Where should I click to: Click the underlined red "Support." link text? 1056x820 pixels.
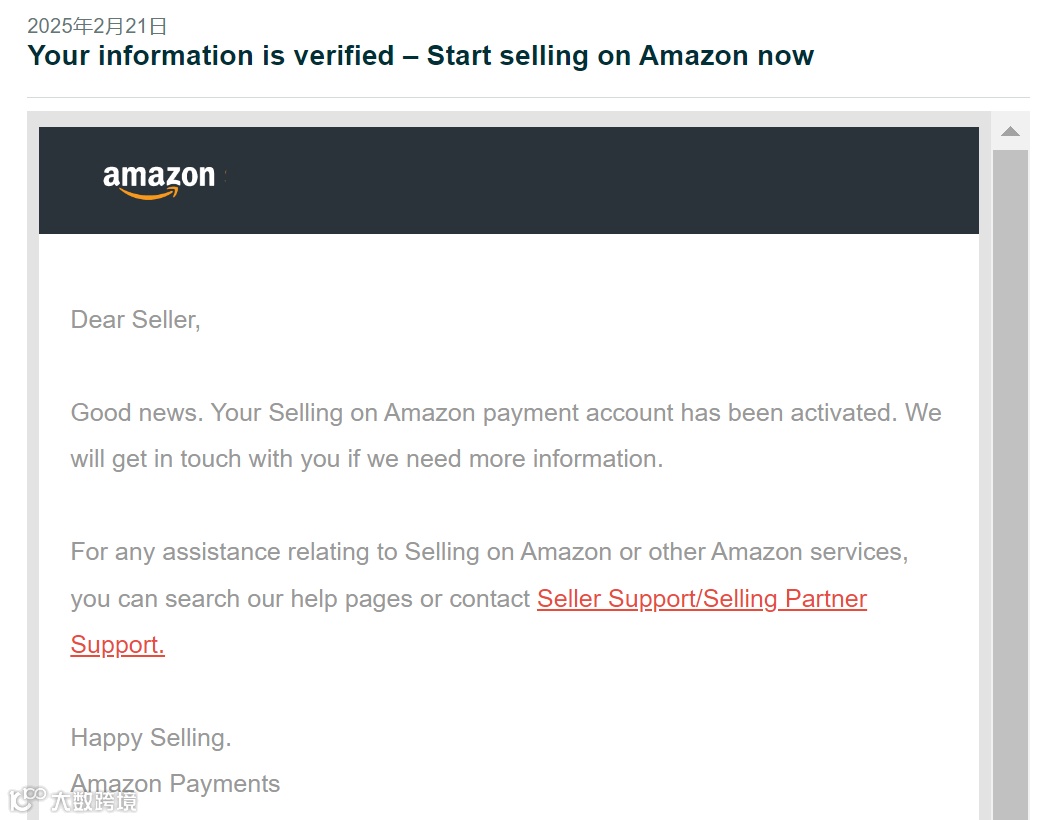point(117,645)
